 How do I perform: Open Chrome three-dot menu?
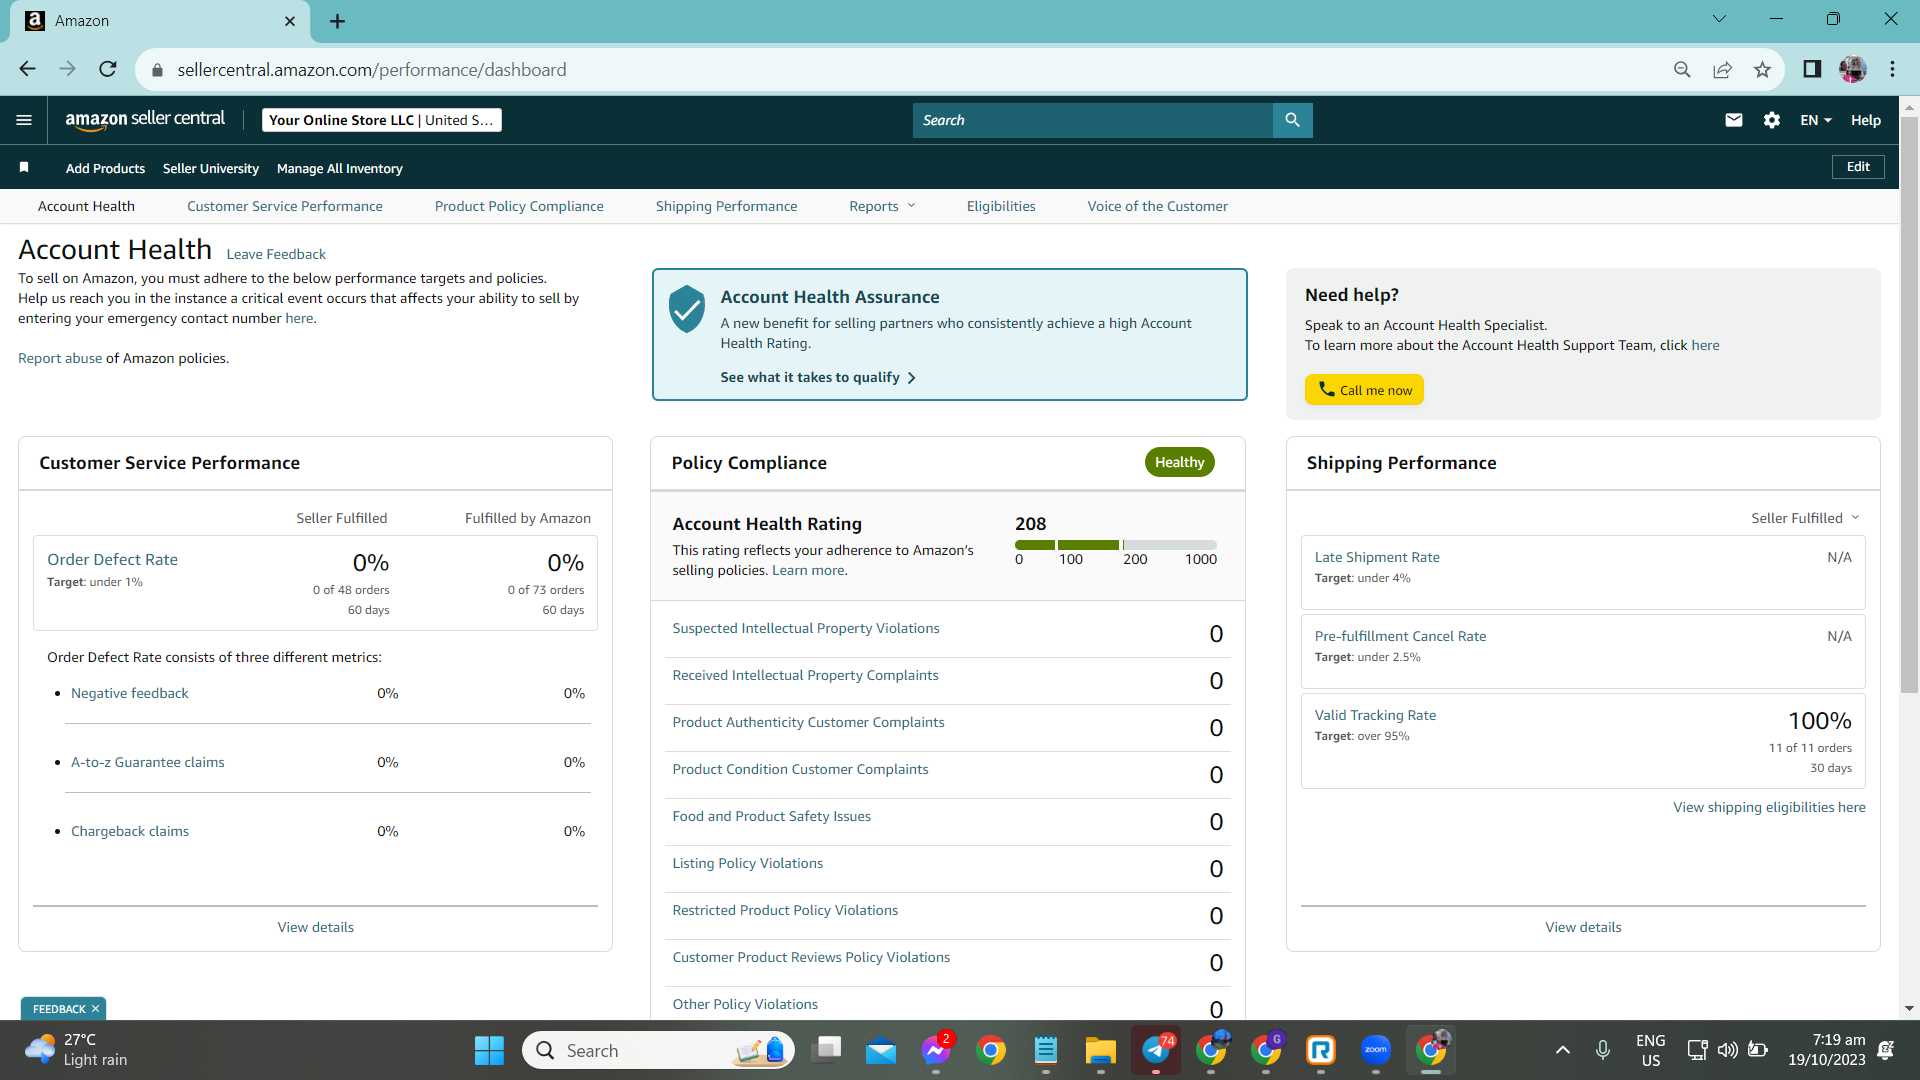coord(1892,69)
